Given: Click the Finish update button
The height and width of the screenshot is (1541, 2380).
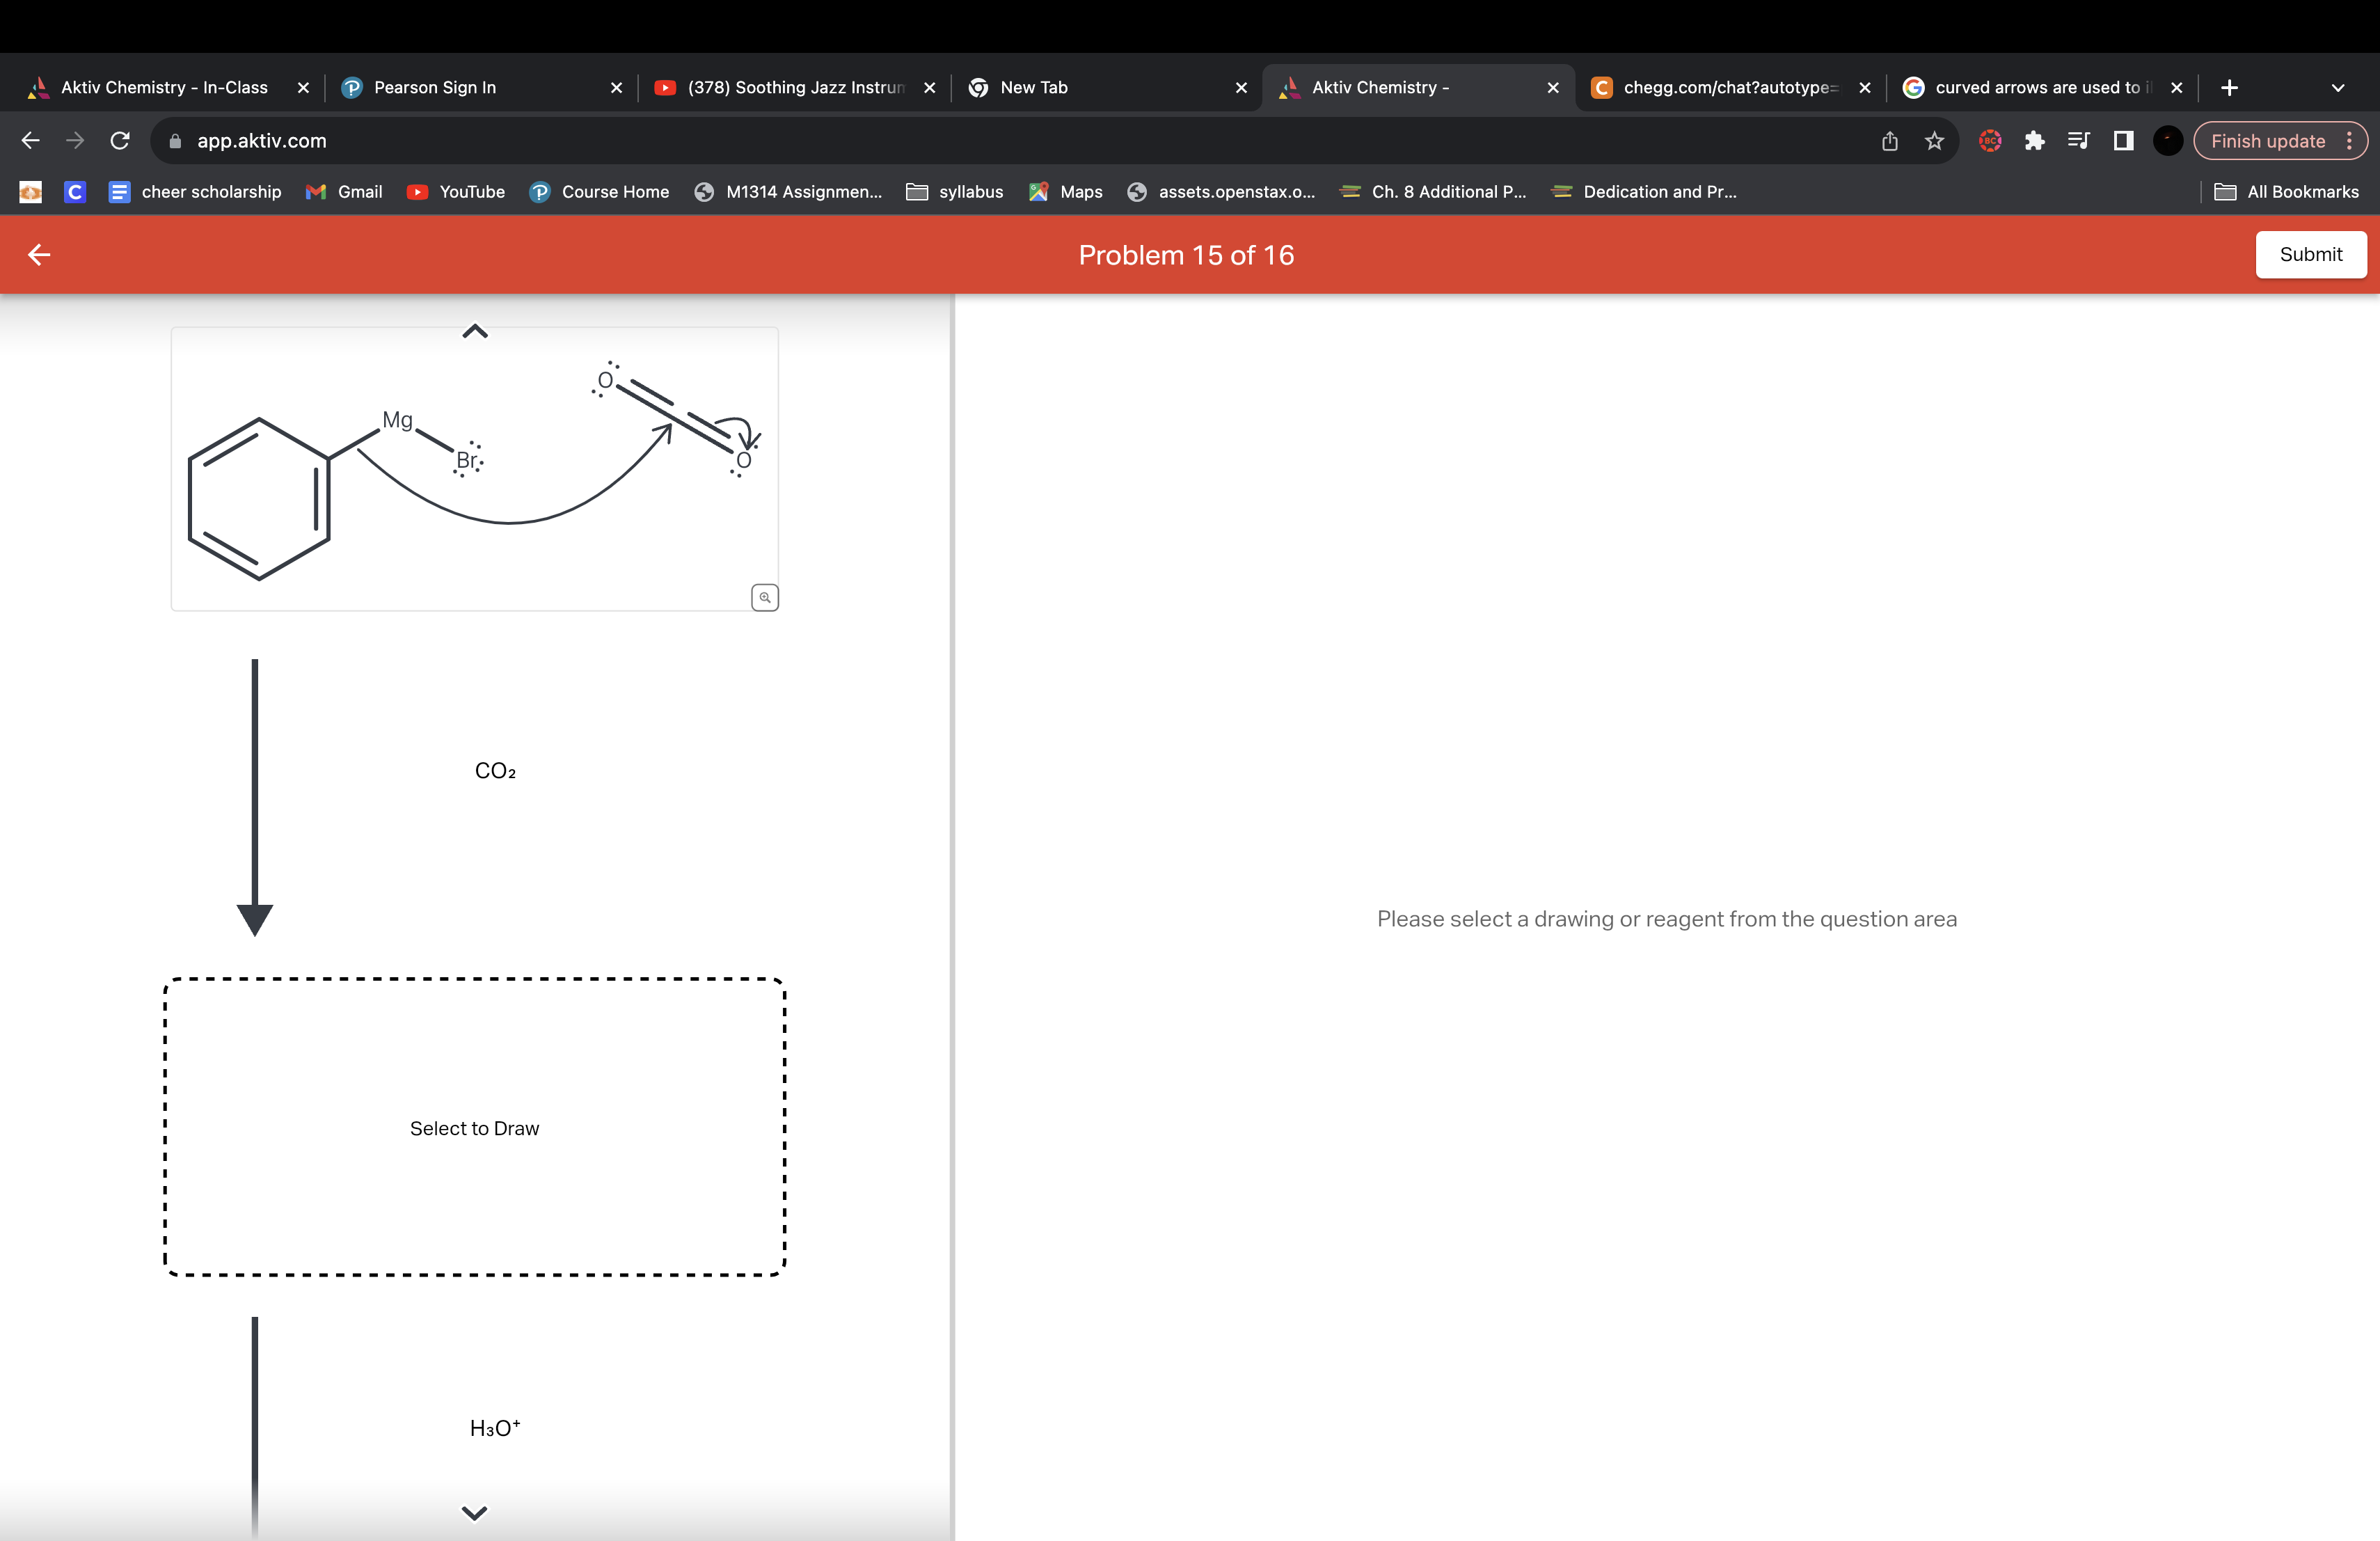Looking at the screenshot, I should pos(2267,140).
